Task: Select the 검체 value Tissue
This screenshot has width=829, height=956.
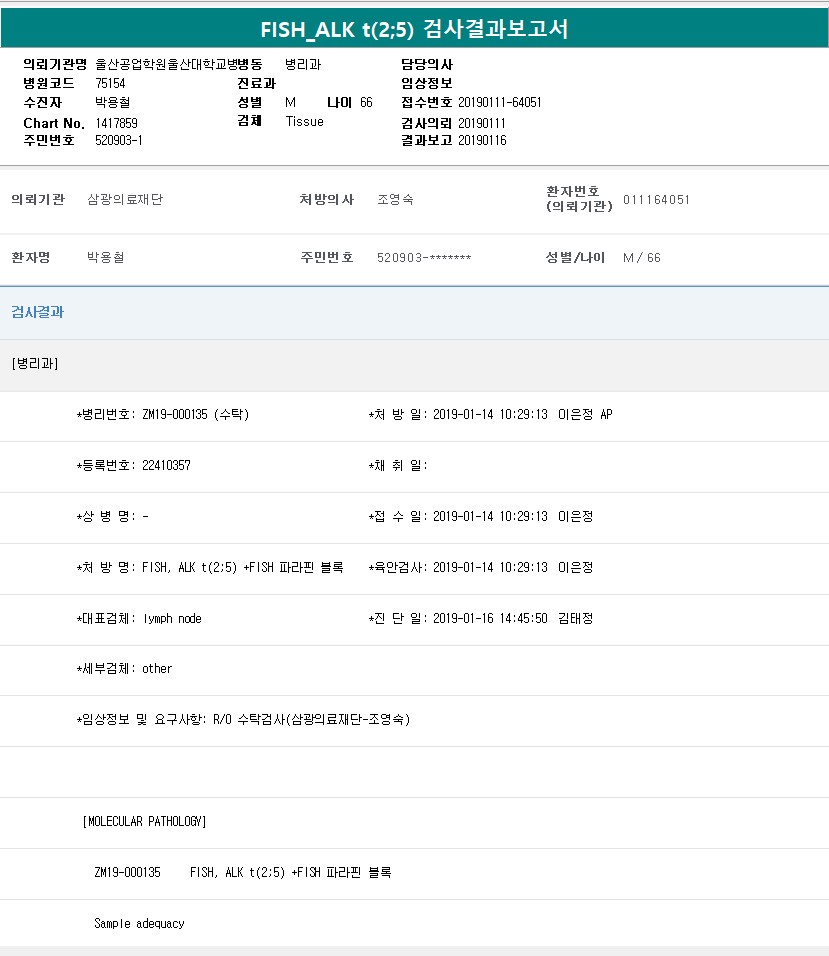Action: click(304, 121)
